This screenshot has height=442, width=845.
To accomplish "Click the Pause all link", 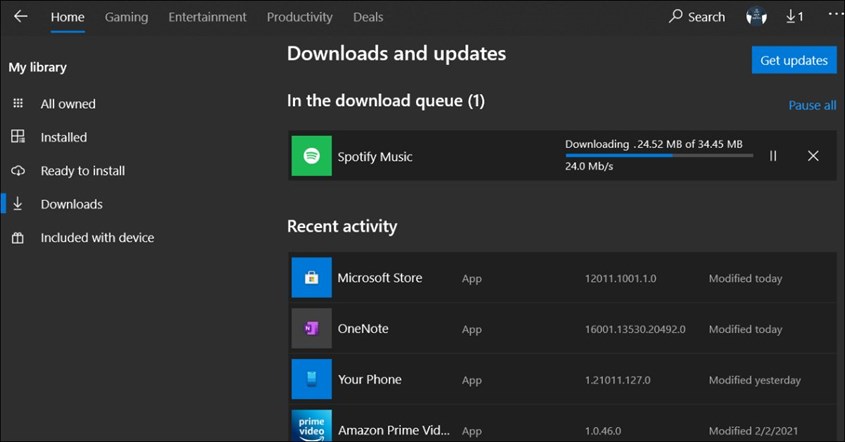I will pyautogui.click(x=812, y=105).
